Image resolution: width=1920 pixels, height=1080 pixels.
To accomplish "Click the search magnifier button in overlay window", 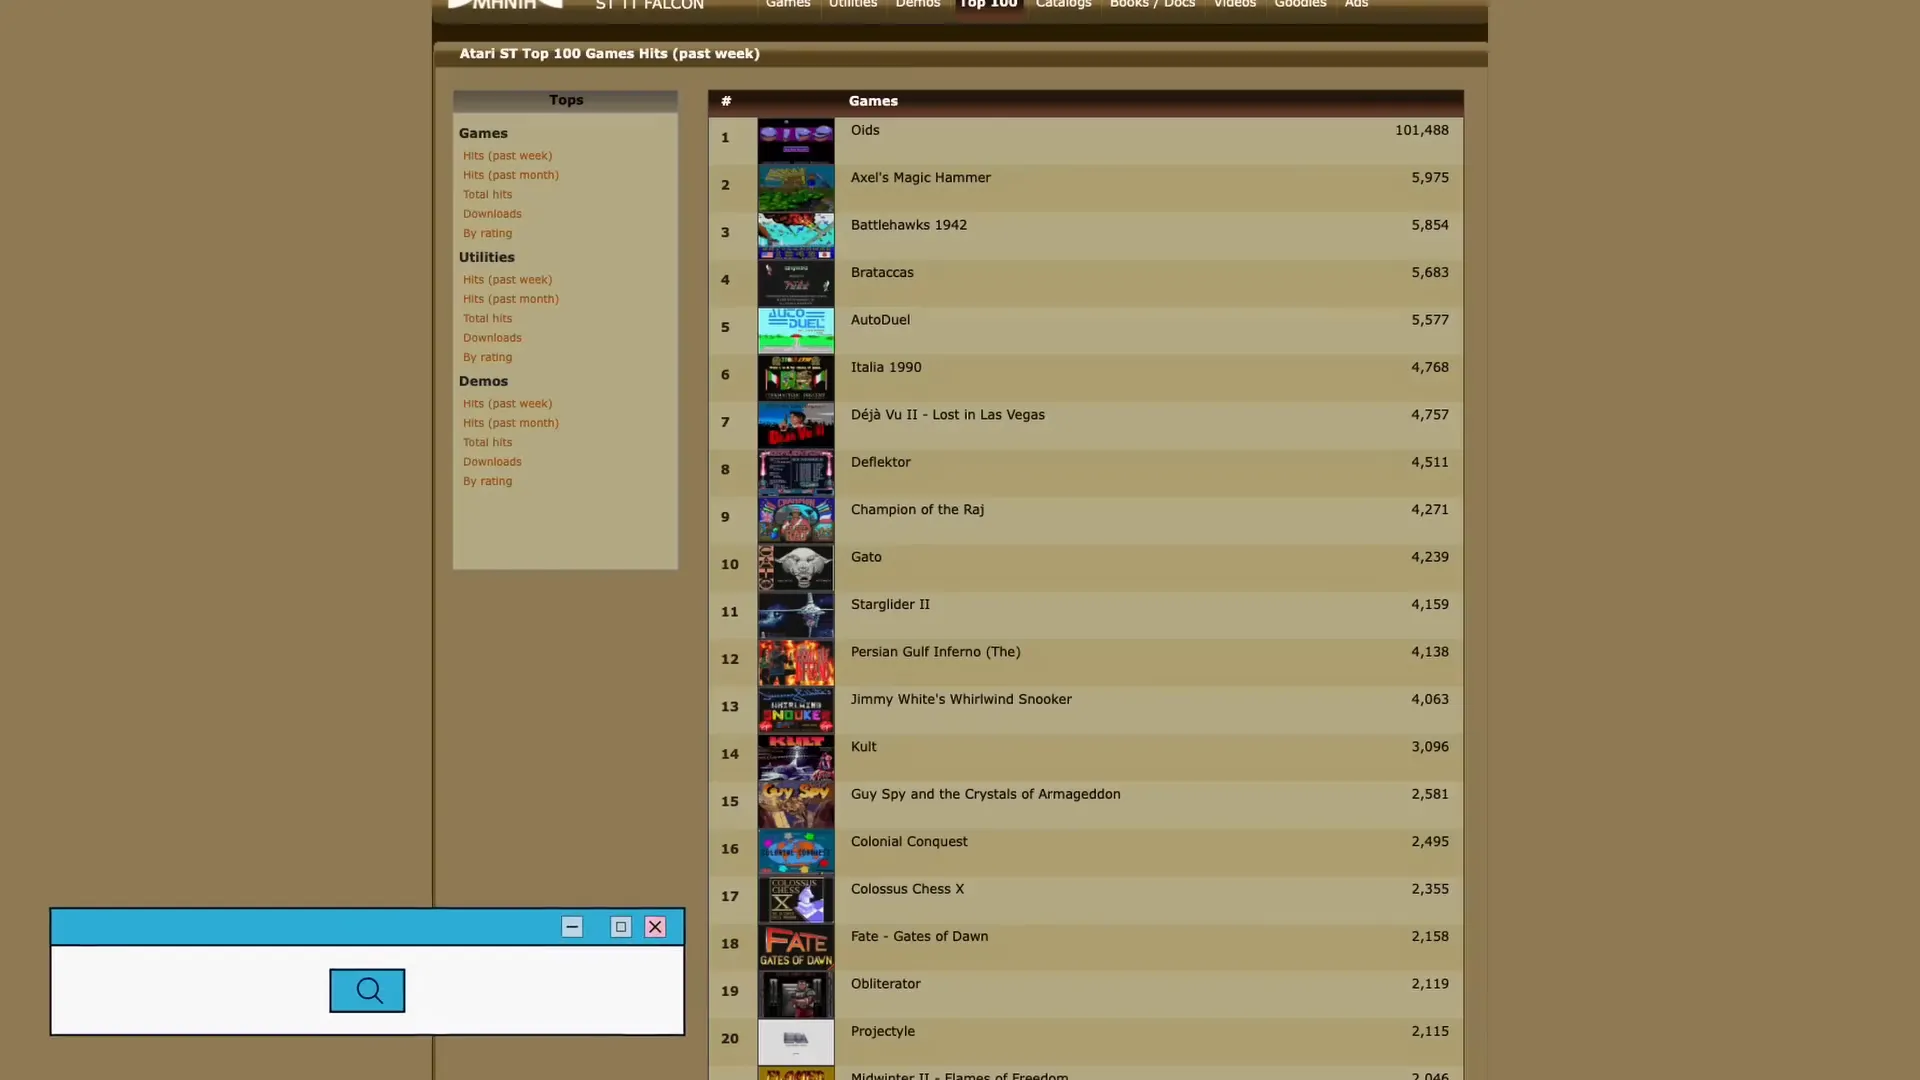I will (367, 990).
